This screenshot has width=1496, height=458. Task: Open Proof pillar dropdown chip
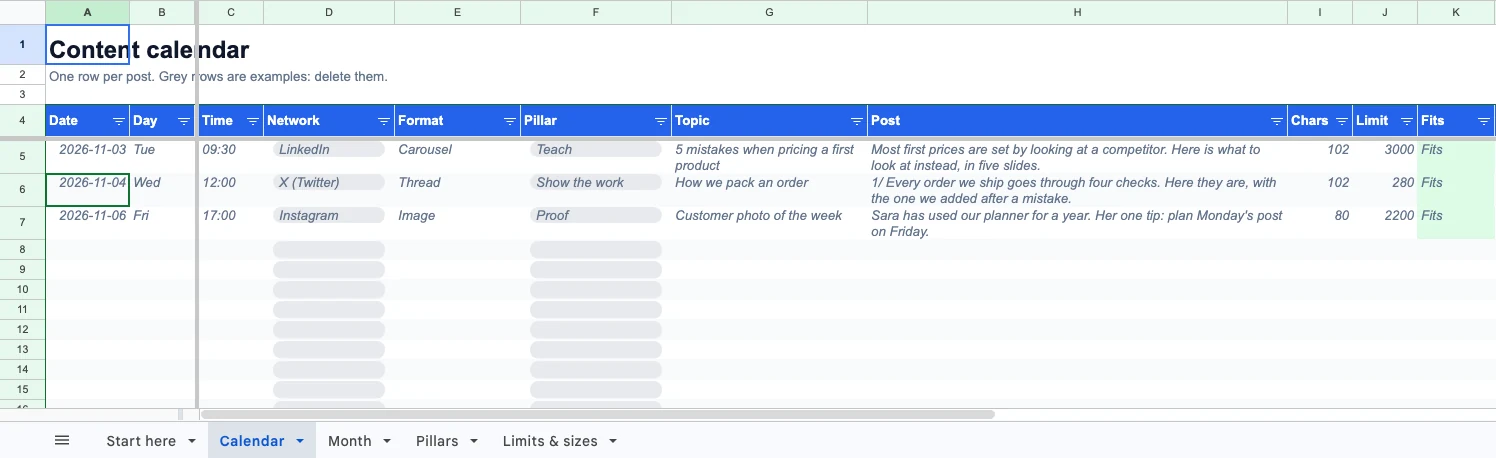pos(596,215)
